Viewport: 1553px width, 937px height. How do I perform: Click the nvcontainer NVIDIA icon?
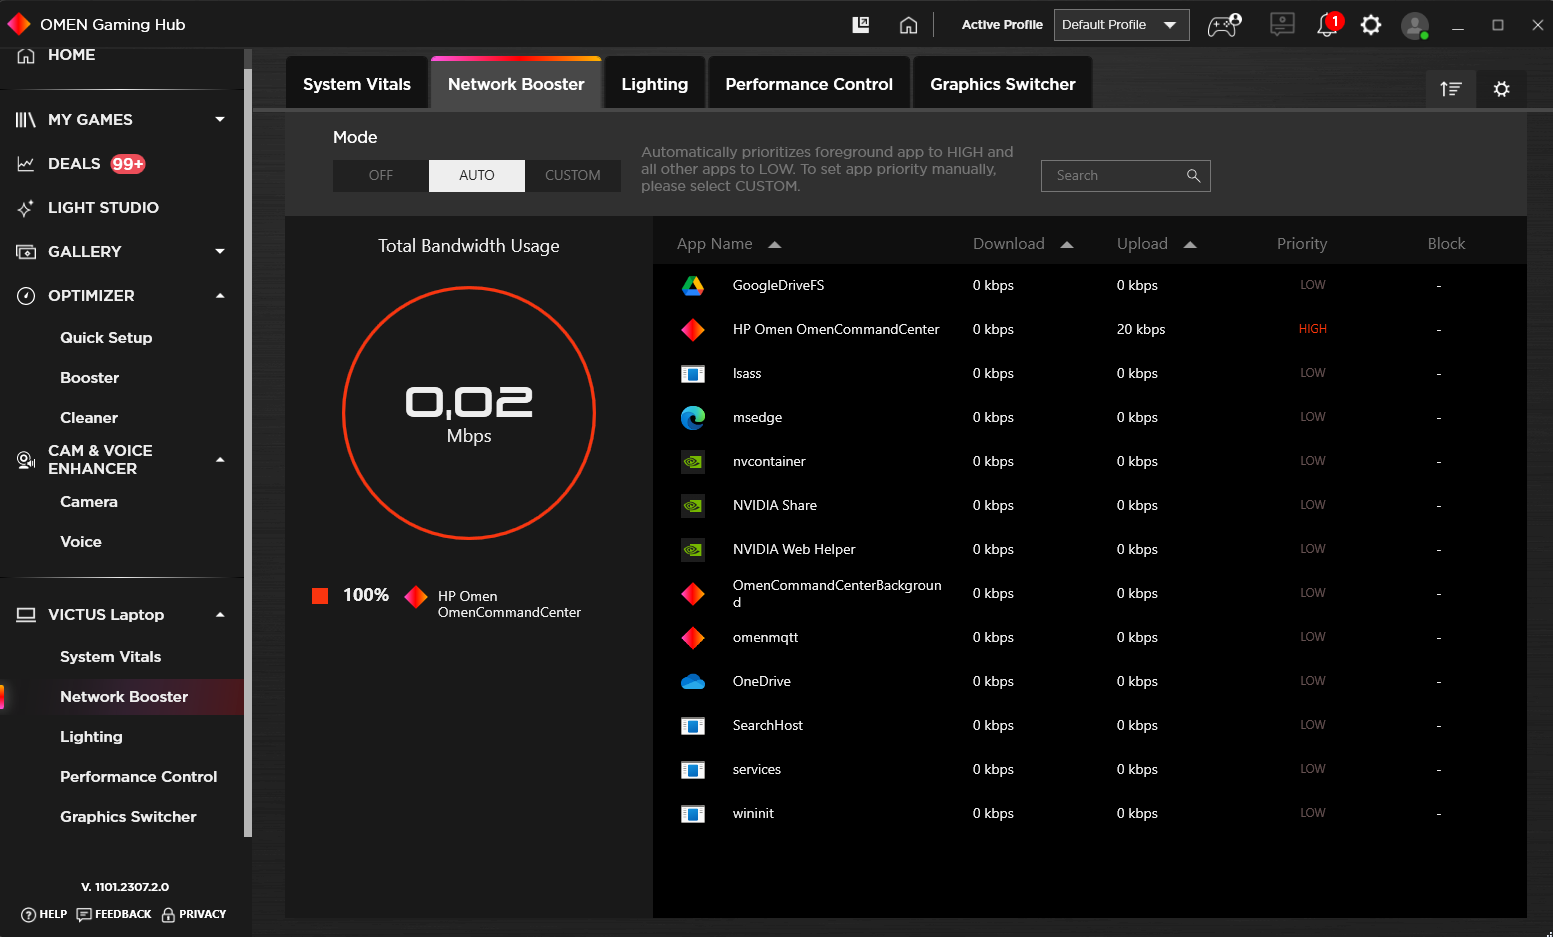[693, 462]
